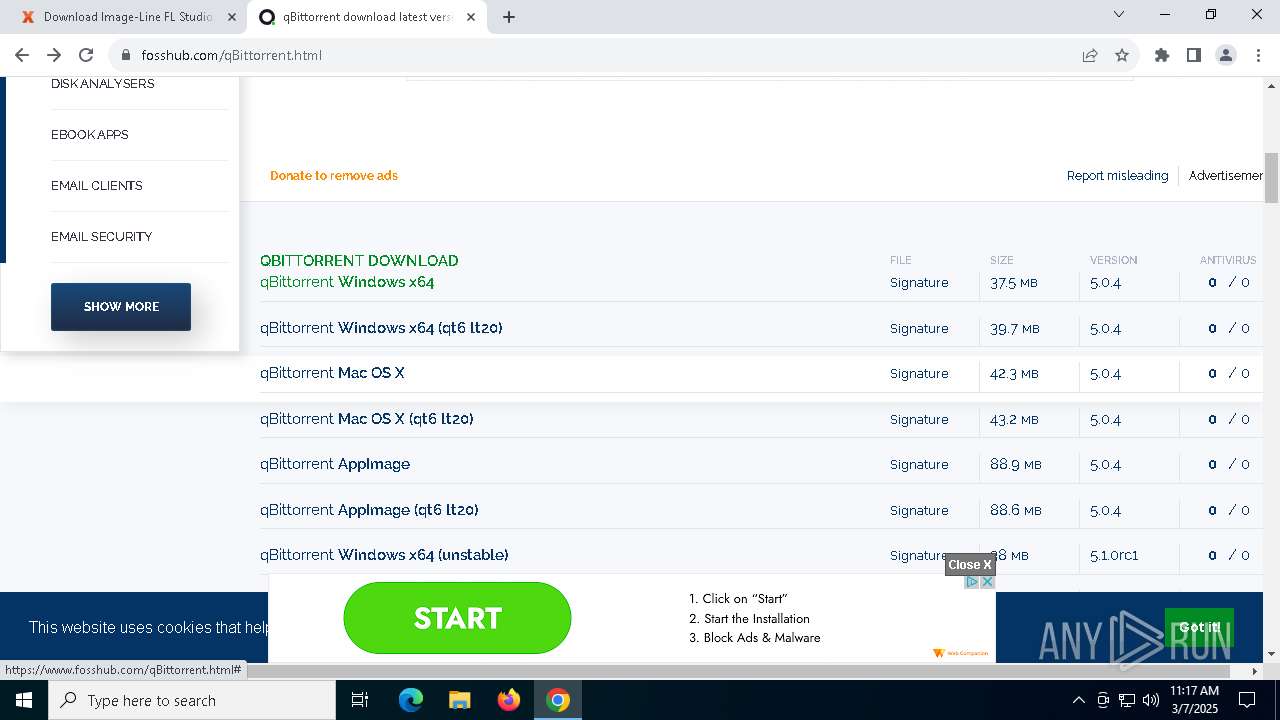The width and height of the screenshot is (1280, 720).
Task: Download qBittorrent AppImage
Action: tap(335, 464)
